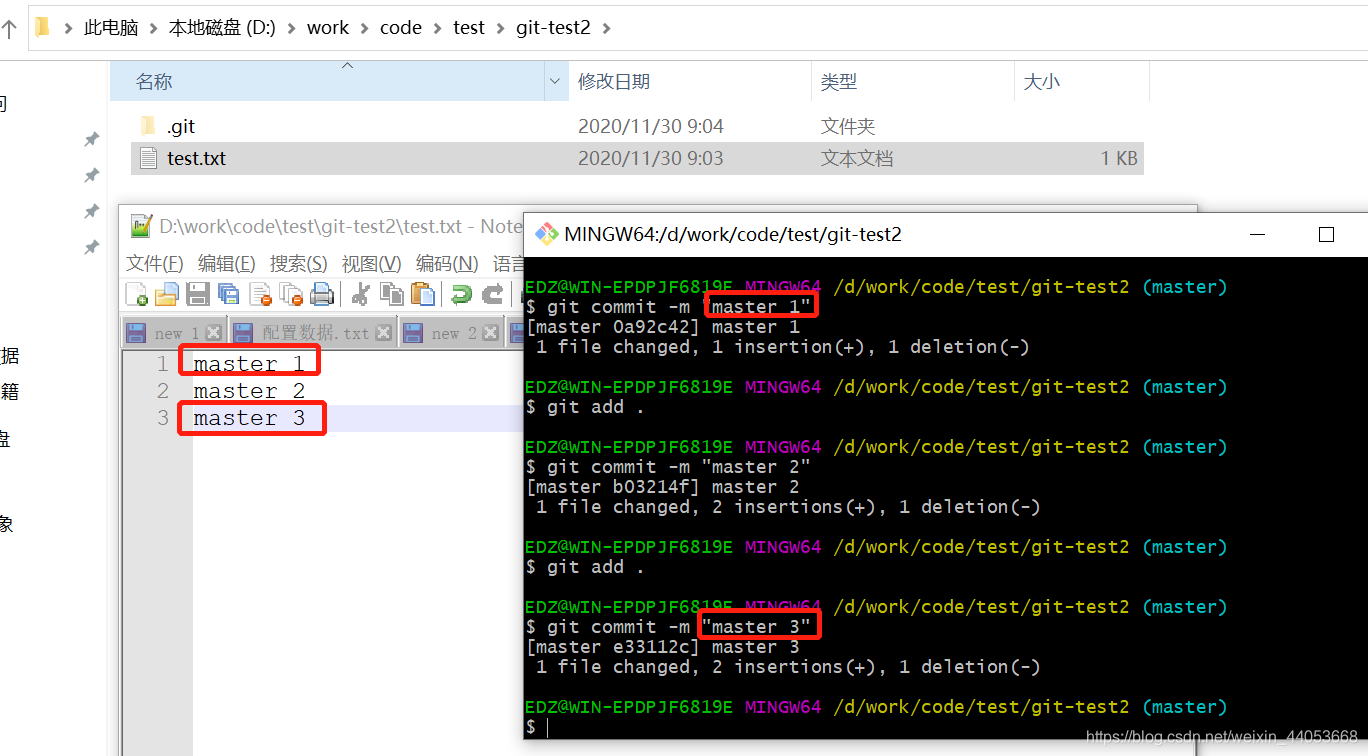Screen dimensions: 1368x756
Task: Click the last terminal prompt line with cursor
Action: pyautogui.click(x=537, y=727)
